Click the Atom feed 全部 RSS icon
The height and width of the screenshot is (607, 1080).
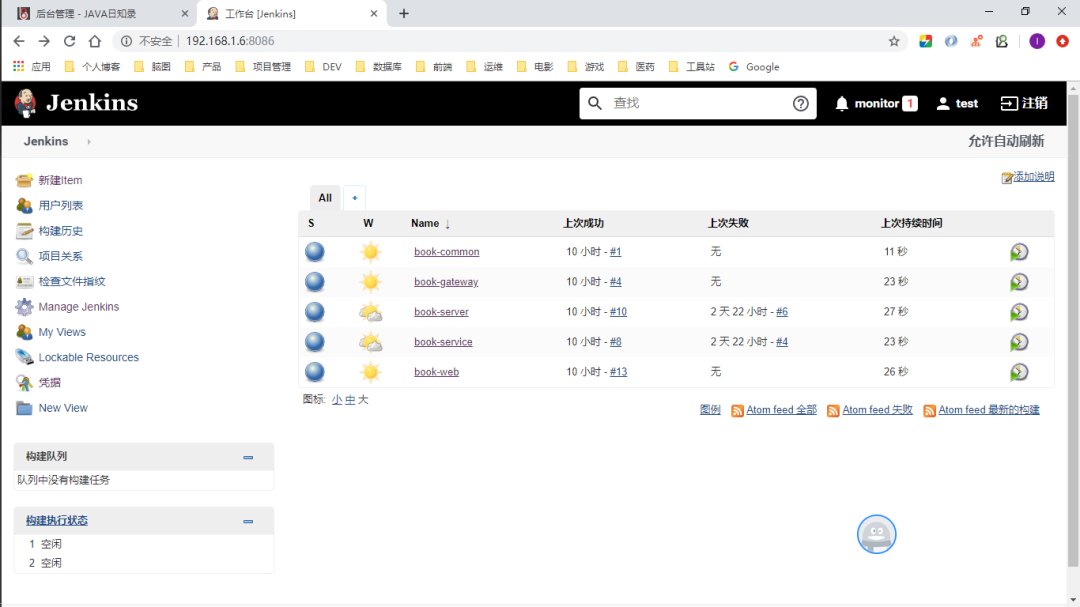[737, 411]
